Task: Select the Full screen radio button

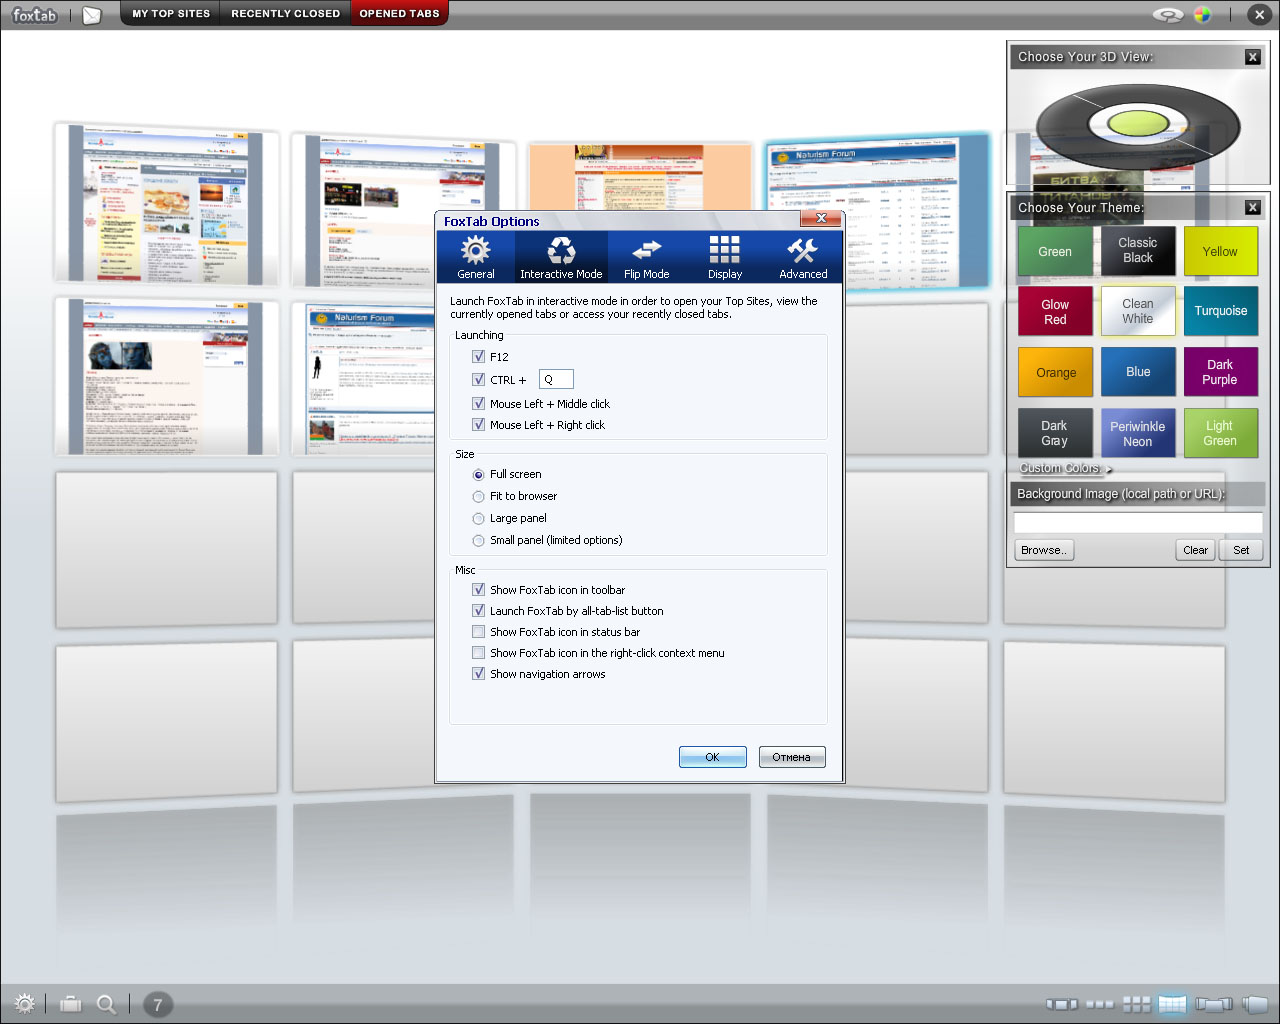Action: click(478, 474)
